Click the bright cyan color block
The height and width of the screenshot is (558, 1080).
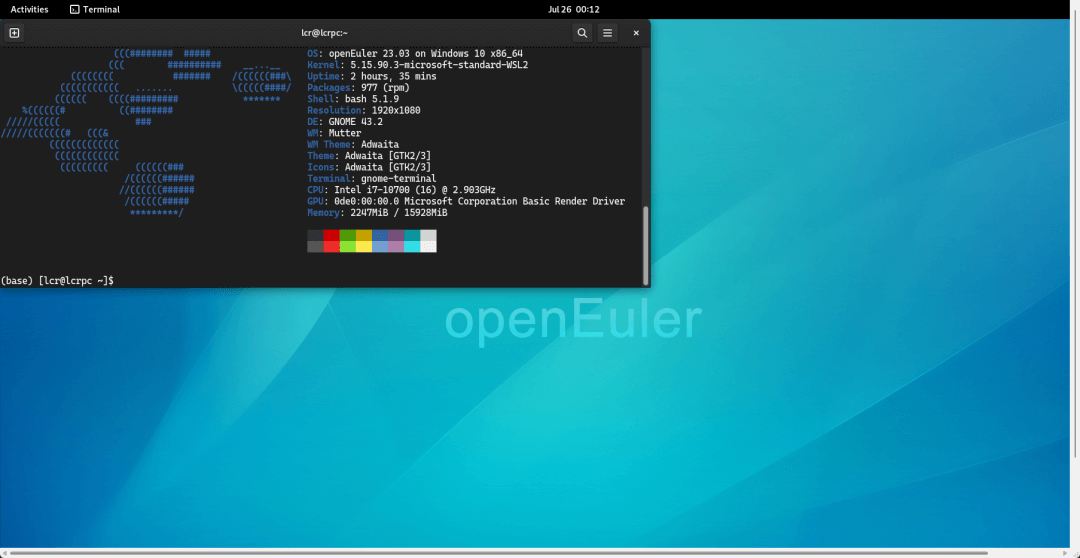point(412,246)
